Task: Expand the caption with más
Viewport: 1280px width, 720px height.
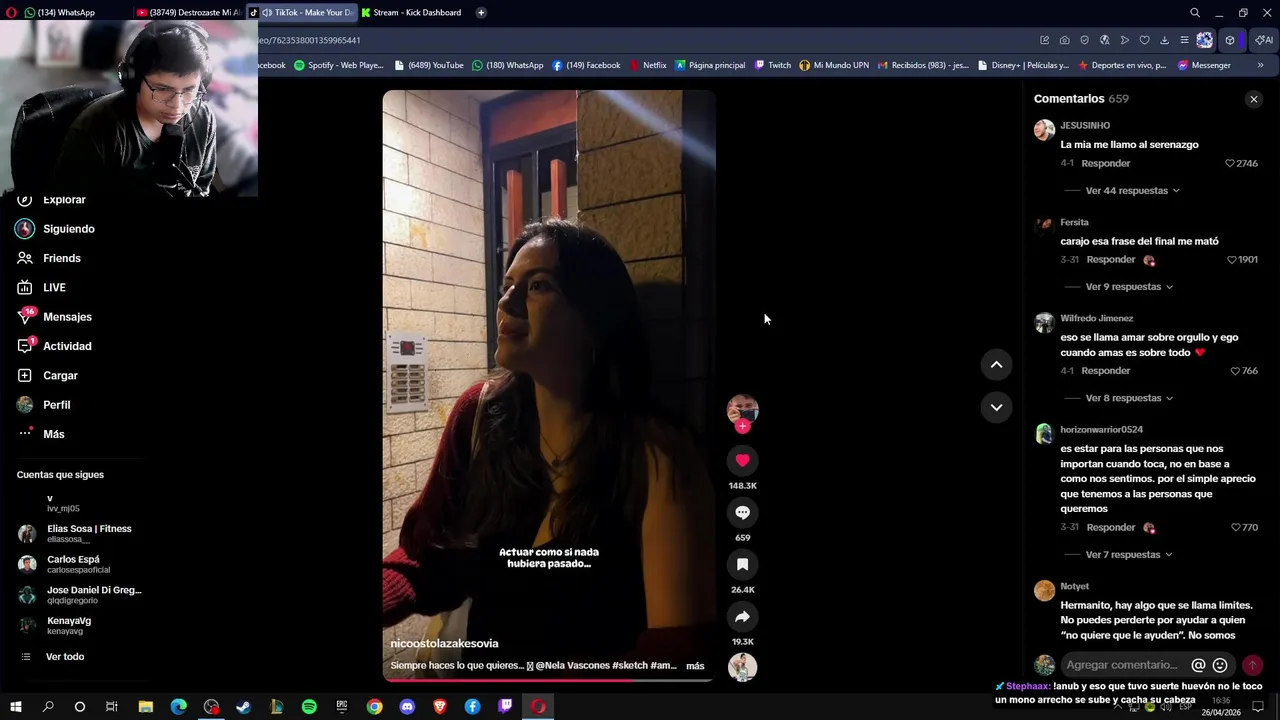Action: click(695, 666)
